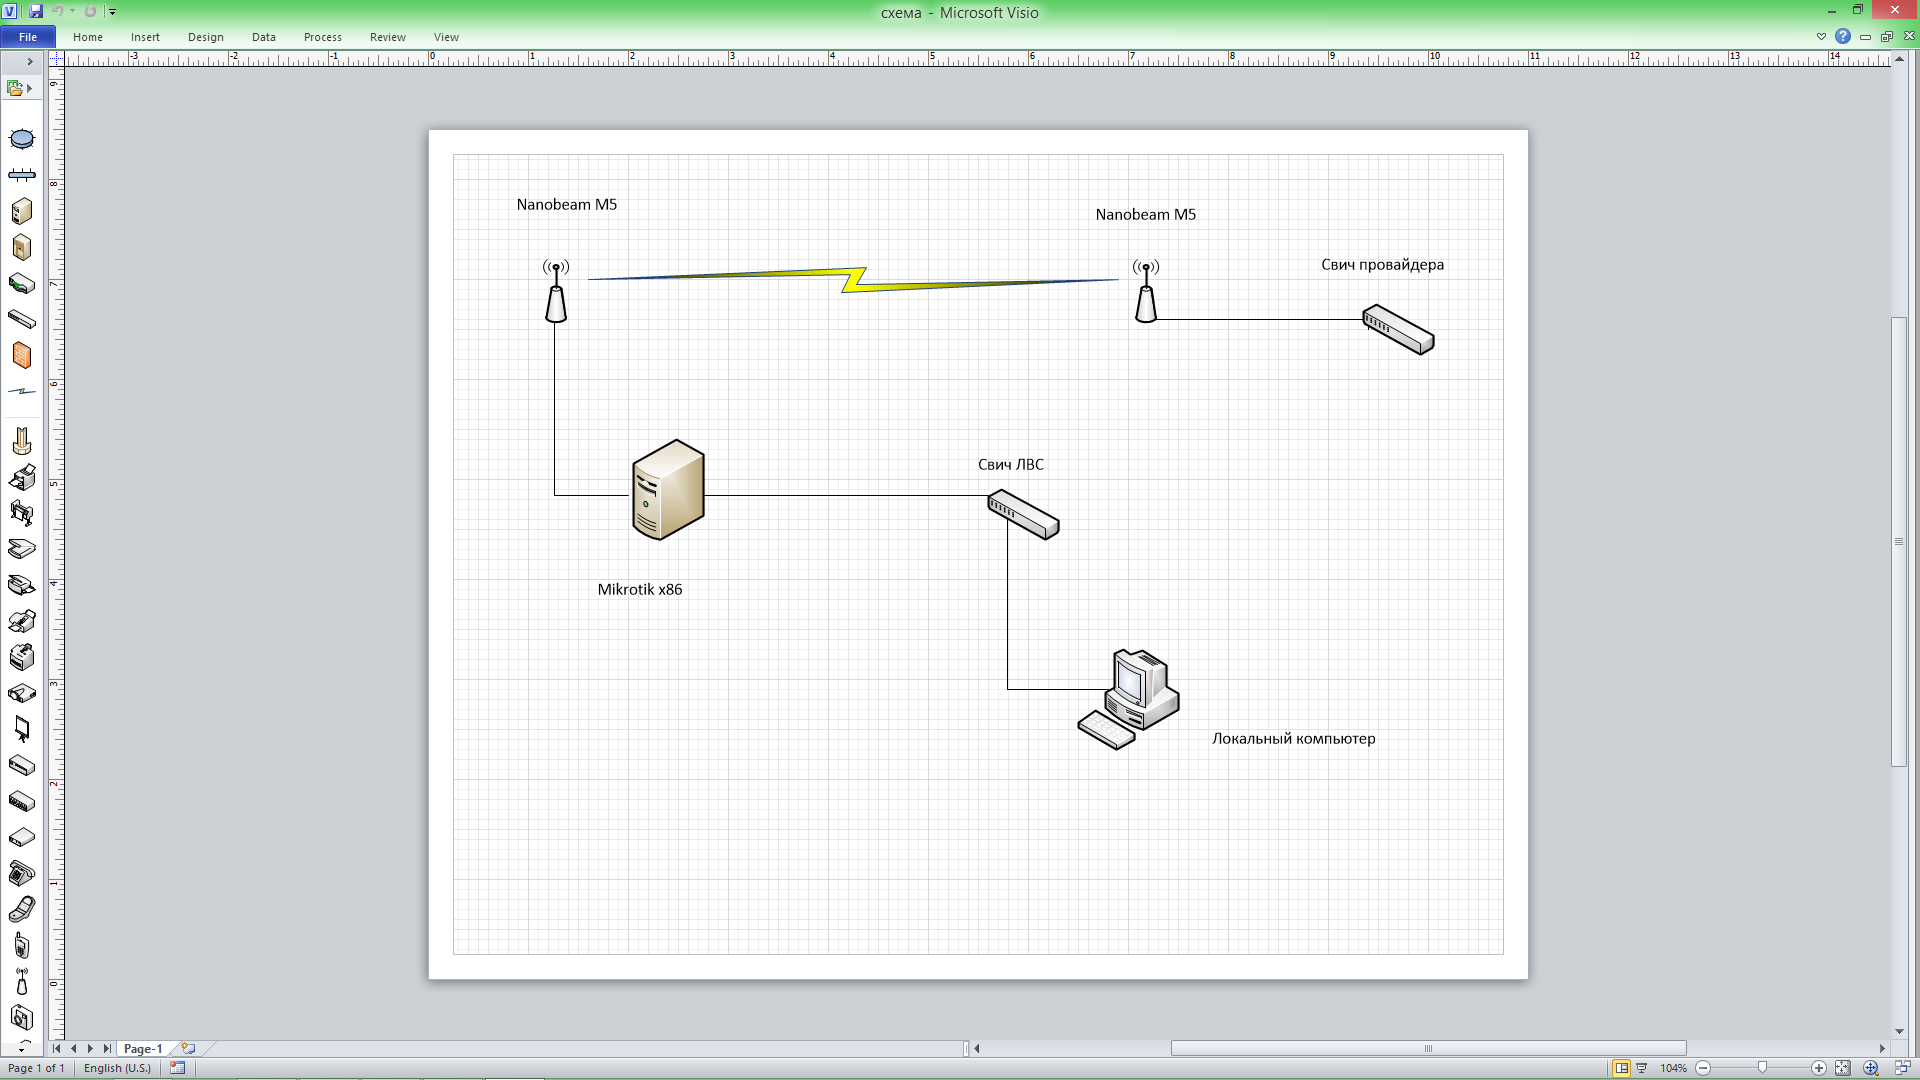Select the comm-link lightning shape in stencil
1920x1080 pixels.
22,391
